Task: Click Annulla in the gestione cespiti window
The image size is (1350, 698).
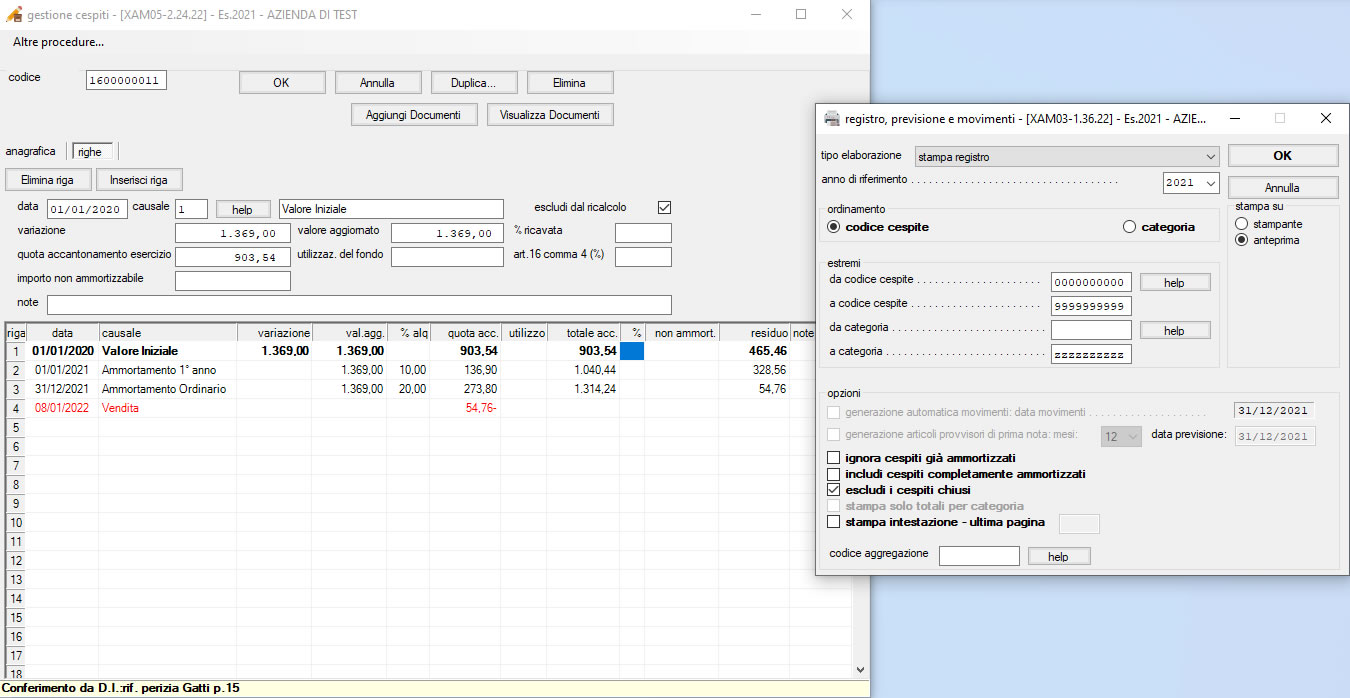Action: coord(377,83)
